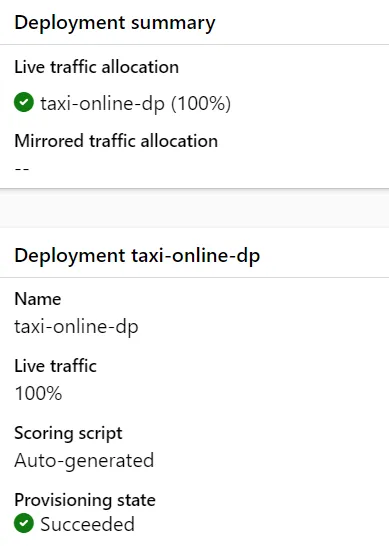The height and width of the screenshot is (546, 389).
Task: Select 'taxi-online-dp' value under Name
Action: click(x=76, y=327)
